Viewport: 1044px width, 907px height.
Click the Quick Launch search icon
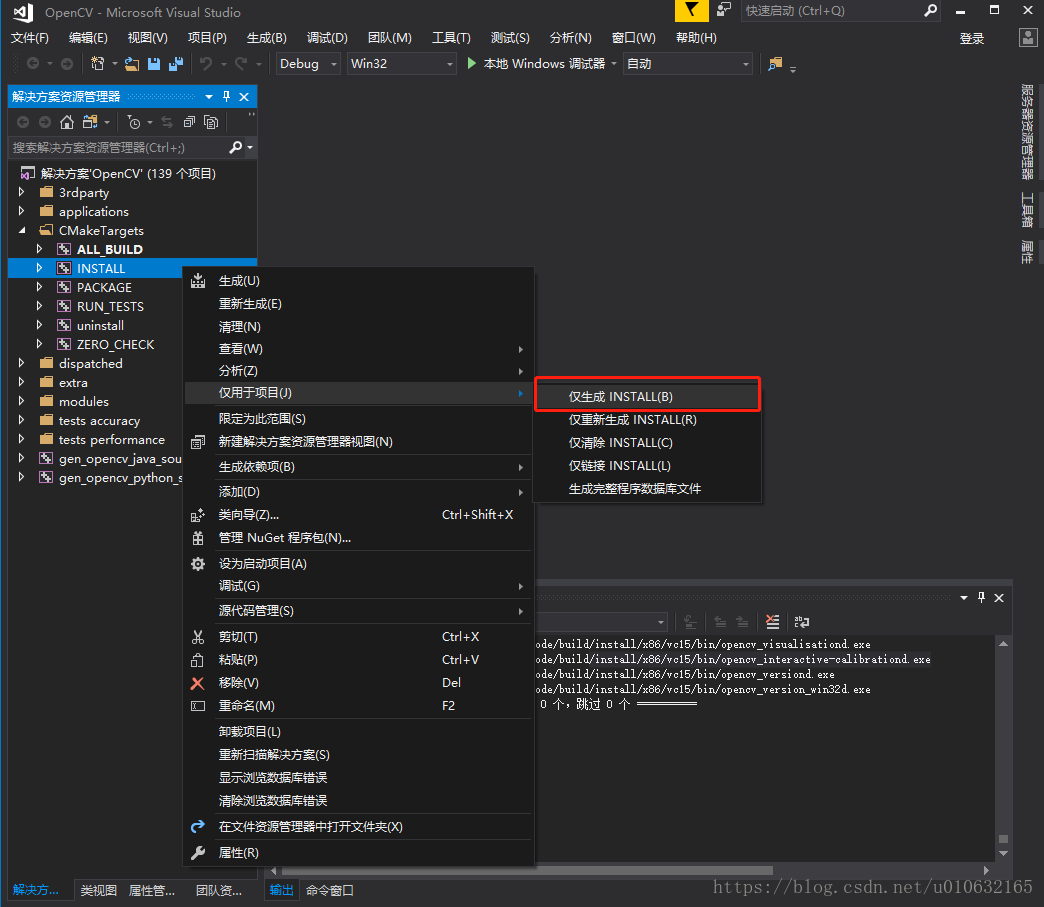coord(930,11)
